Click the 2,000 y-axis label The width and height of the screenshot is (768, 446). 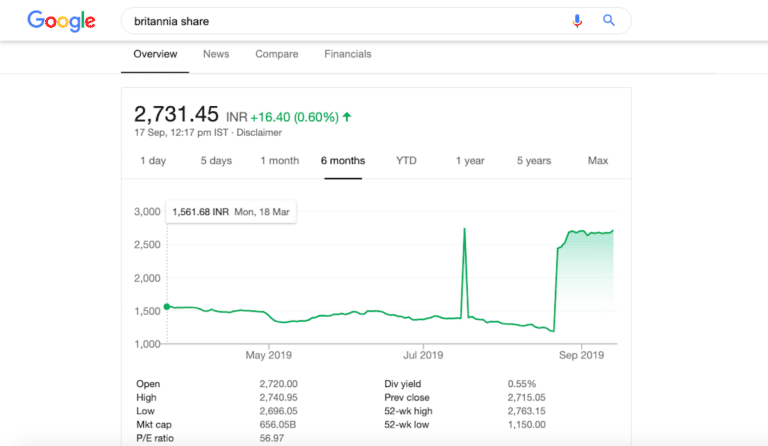point(147,278)
